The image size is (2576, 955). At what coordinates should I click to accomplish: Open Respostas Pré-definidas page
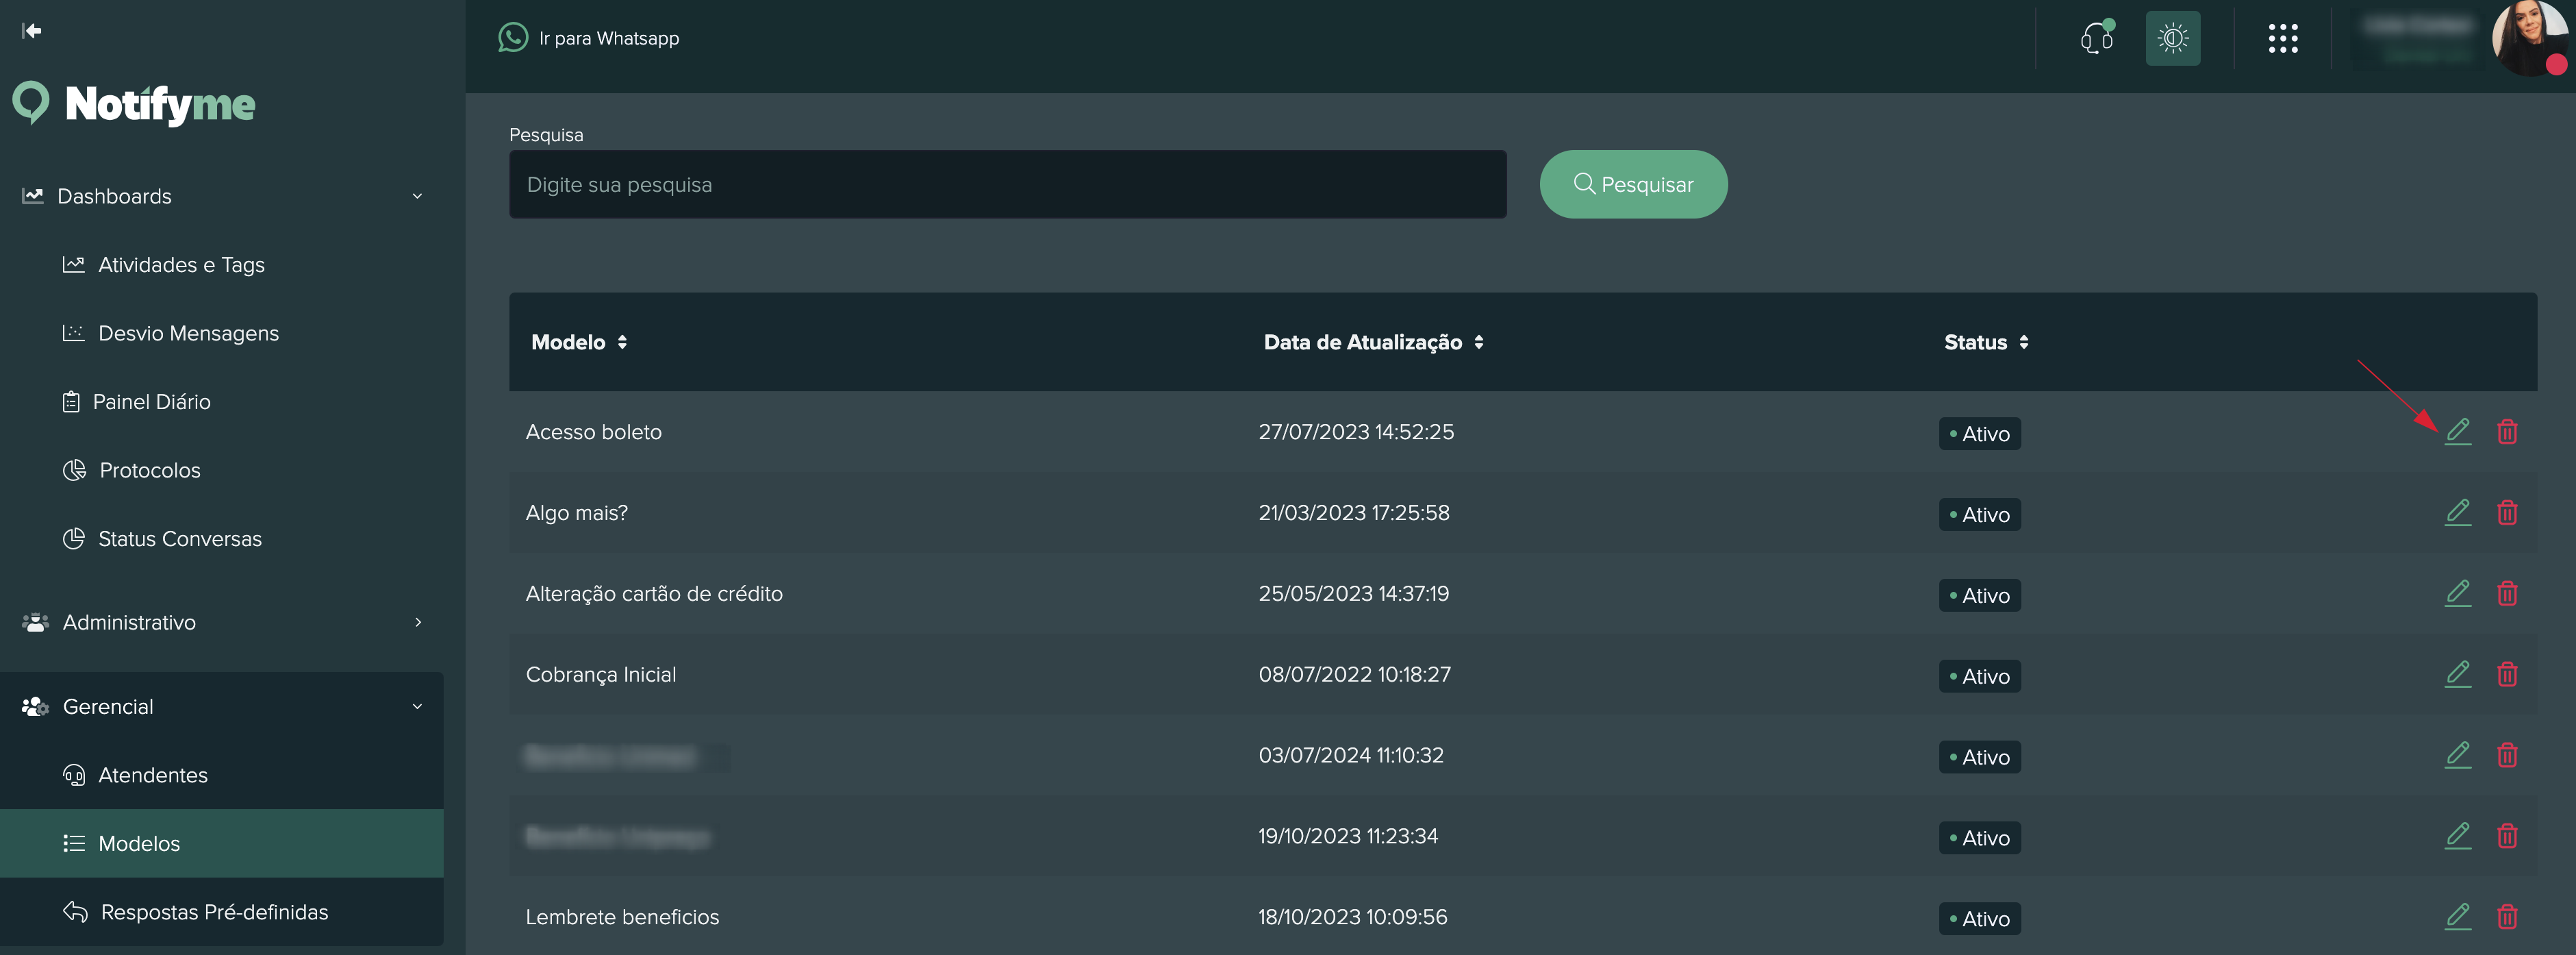pos(214,912)
